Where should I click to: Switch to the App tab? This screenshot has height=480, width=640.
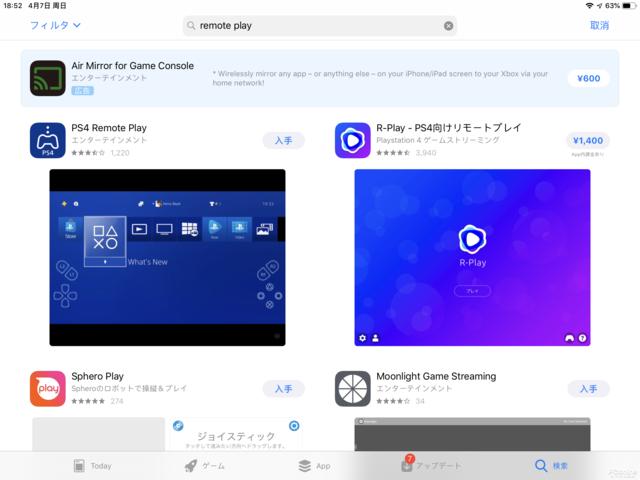(314, 465)
